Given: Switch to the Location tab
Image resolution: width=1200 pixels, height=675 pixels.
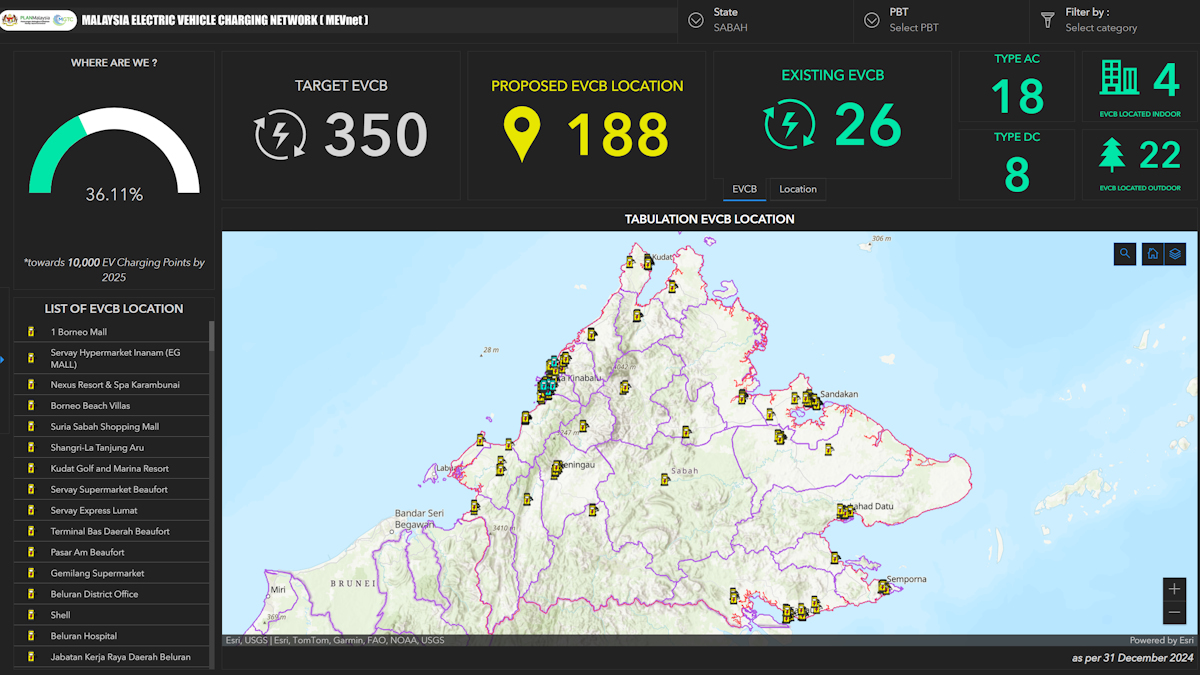Looking at the screenshot, I should coord(798,189).
